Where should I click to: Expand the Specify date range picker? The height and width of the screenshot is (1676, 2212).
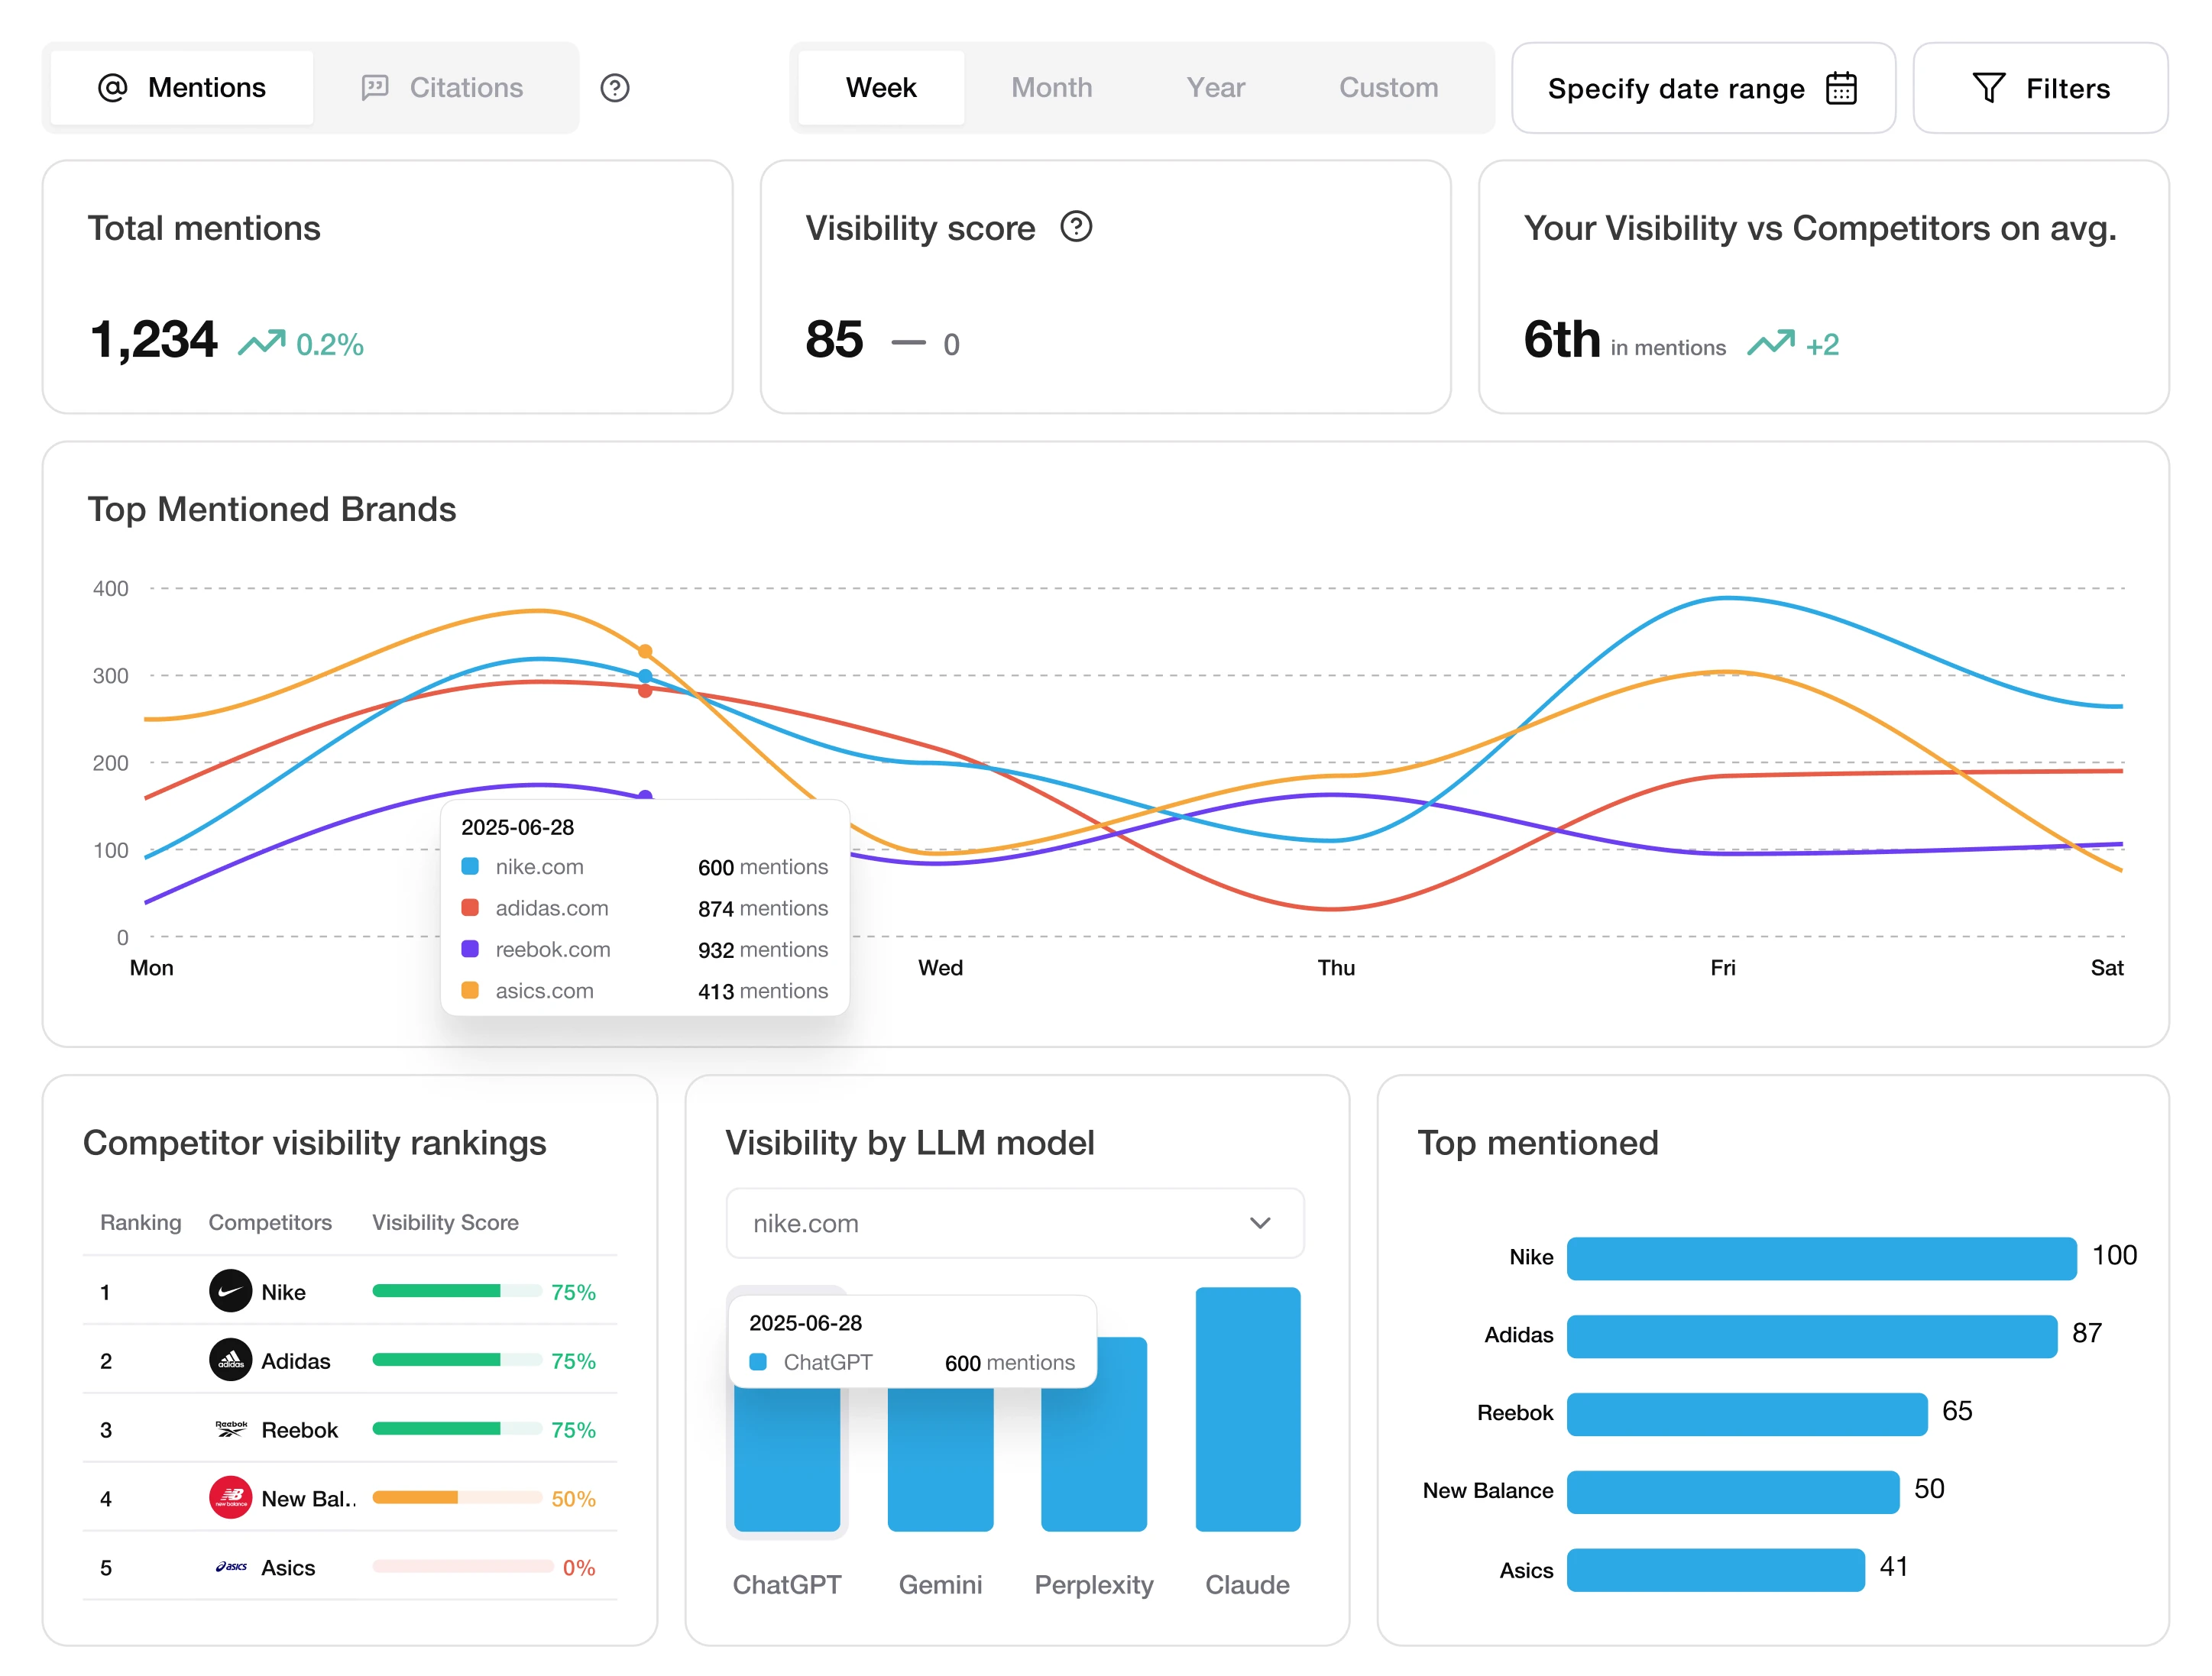pyautogui.click(x=1702, y=88)
